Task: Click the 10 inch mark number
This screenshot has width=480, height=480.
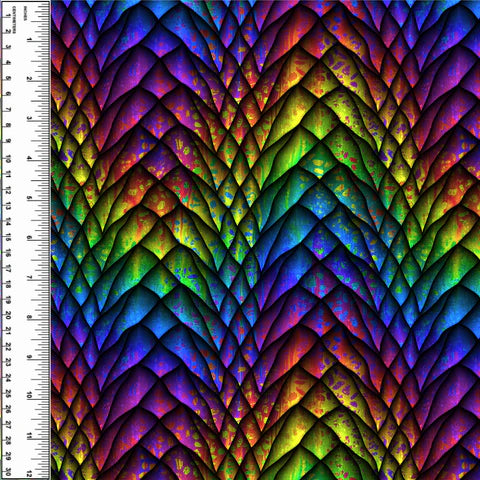Action: [29, 395]
